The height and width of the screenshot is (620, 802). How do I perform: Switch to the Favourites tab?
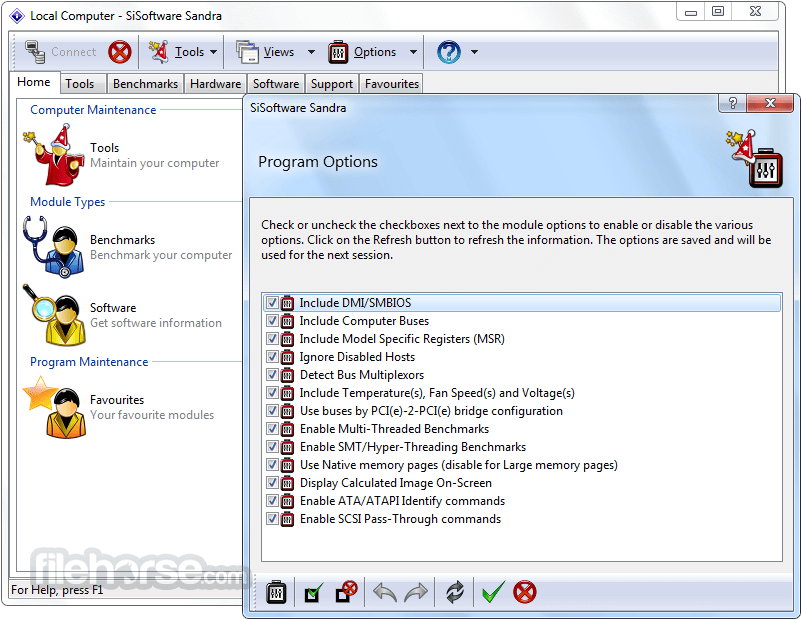click(392, 84)
